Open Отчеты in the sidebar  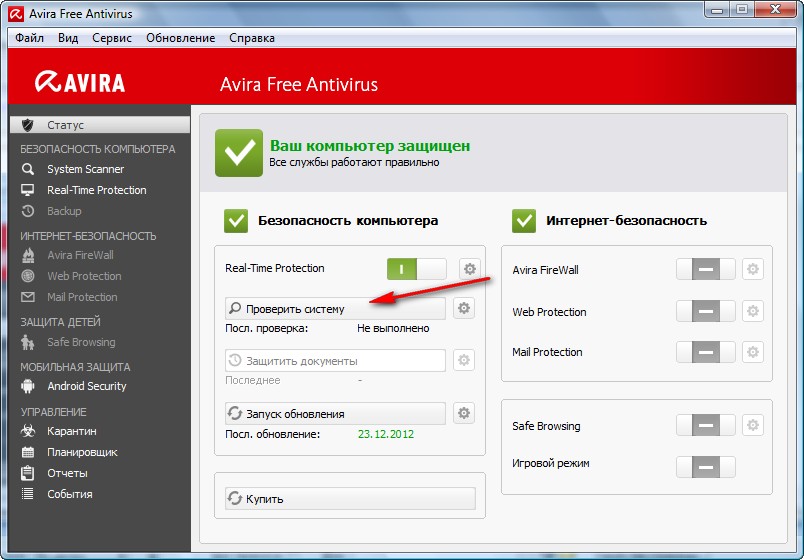[67, 473]
